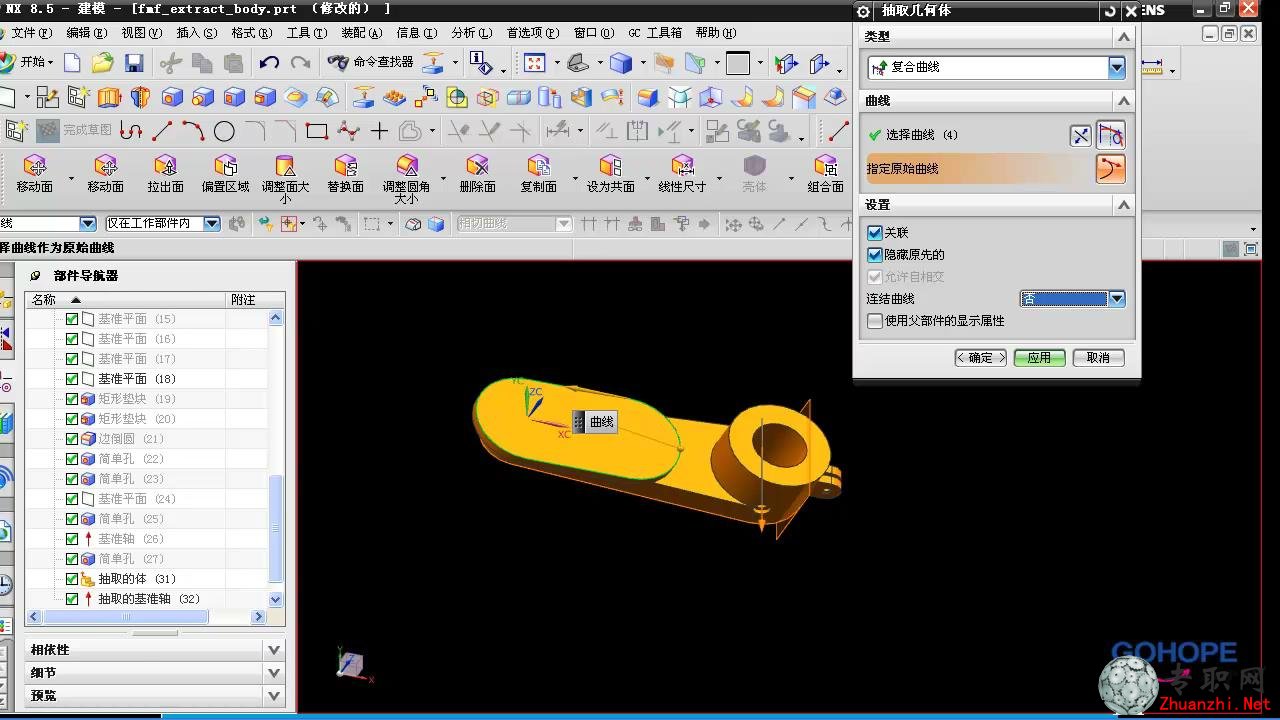Click the Undo arrow icon
1280x720 pixels.
(269, 63)
